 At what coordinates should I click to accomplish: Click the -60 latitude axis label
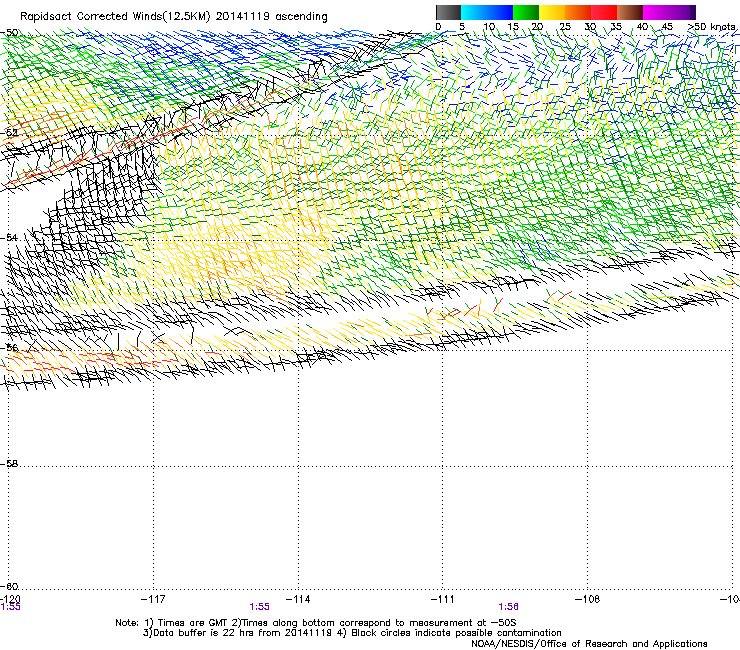9,586
